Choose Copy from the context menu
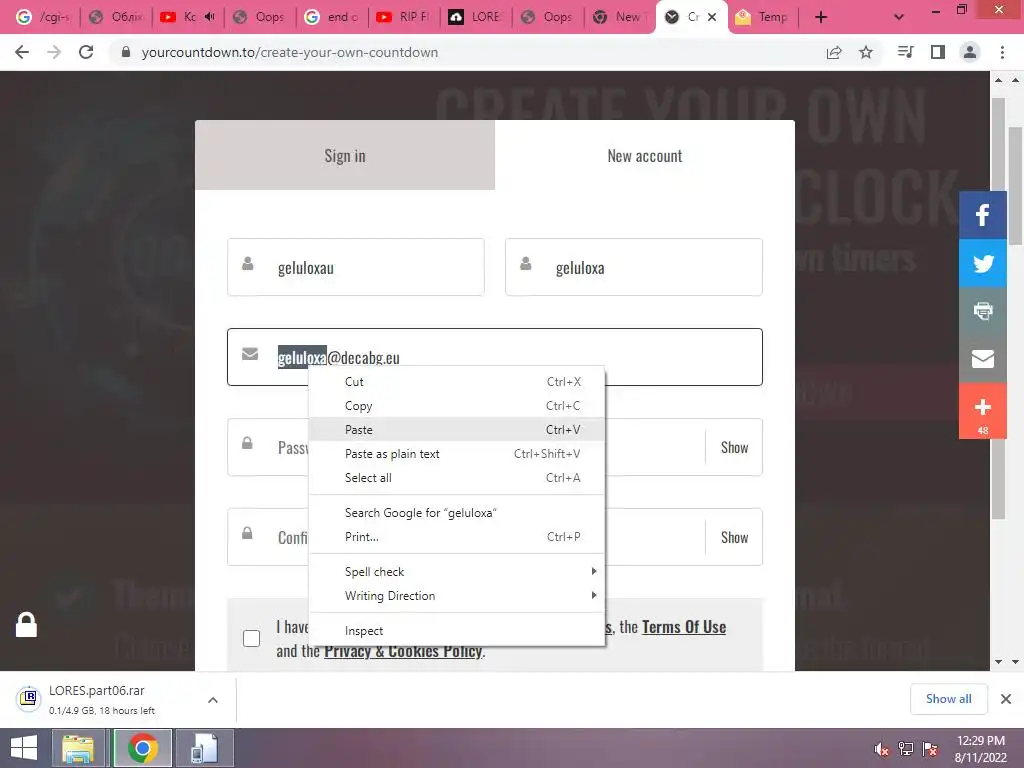This screenshot has height=768, width=1024. click(456, 406)
